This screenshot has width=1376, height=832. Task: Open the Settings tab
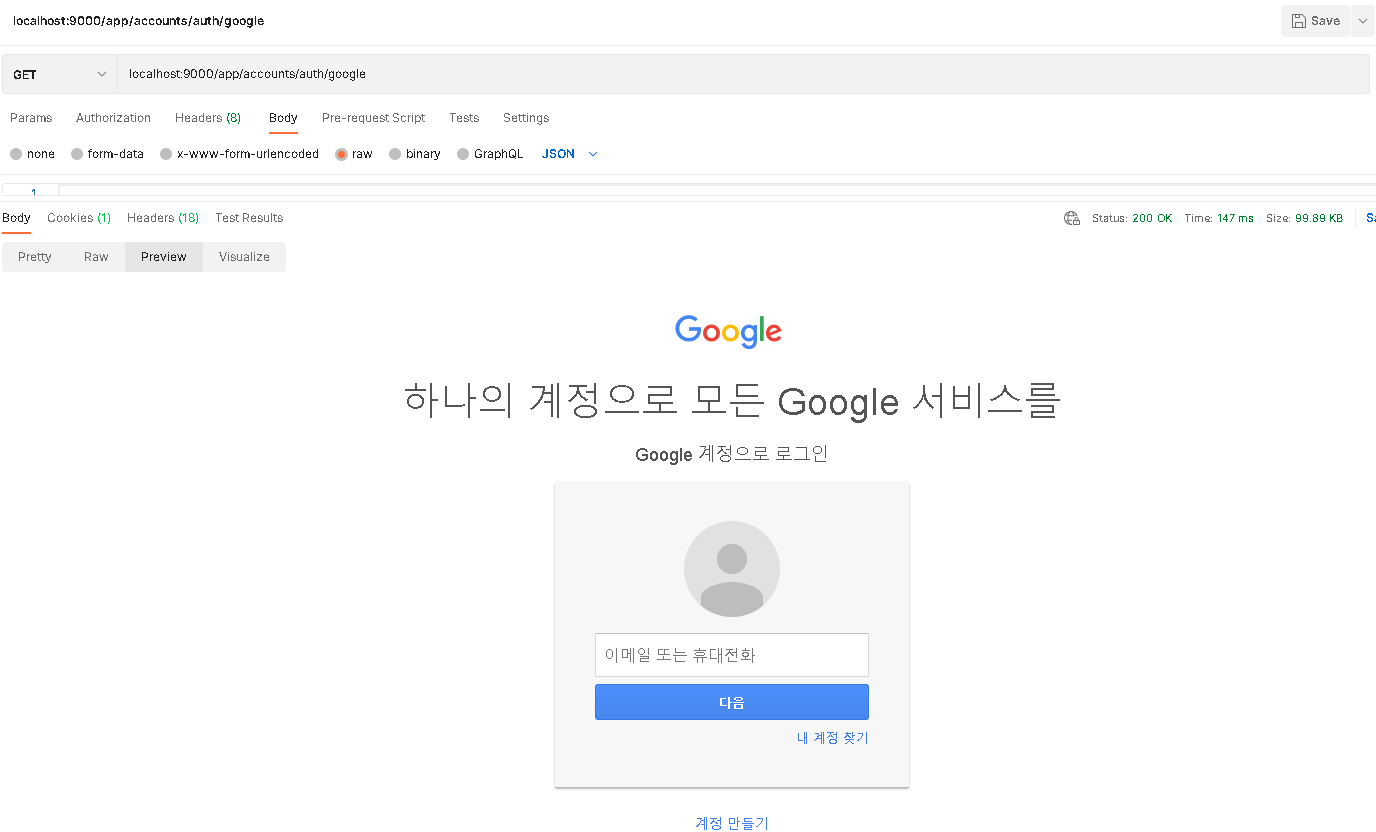pyautogui.click(x=526, y=118)
